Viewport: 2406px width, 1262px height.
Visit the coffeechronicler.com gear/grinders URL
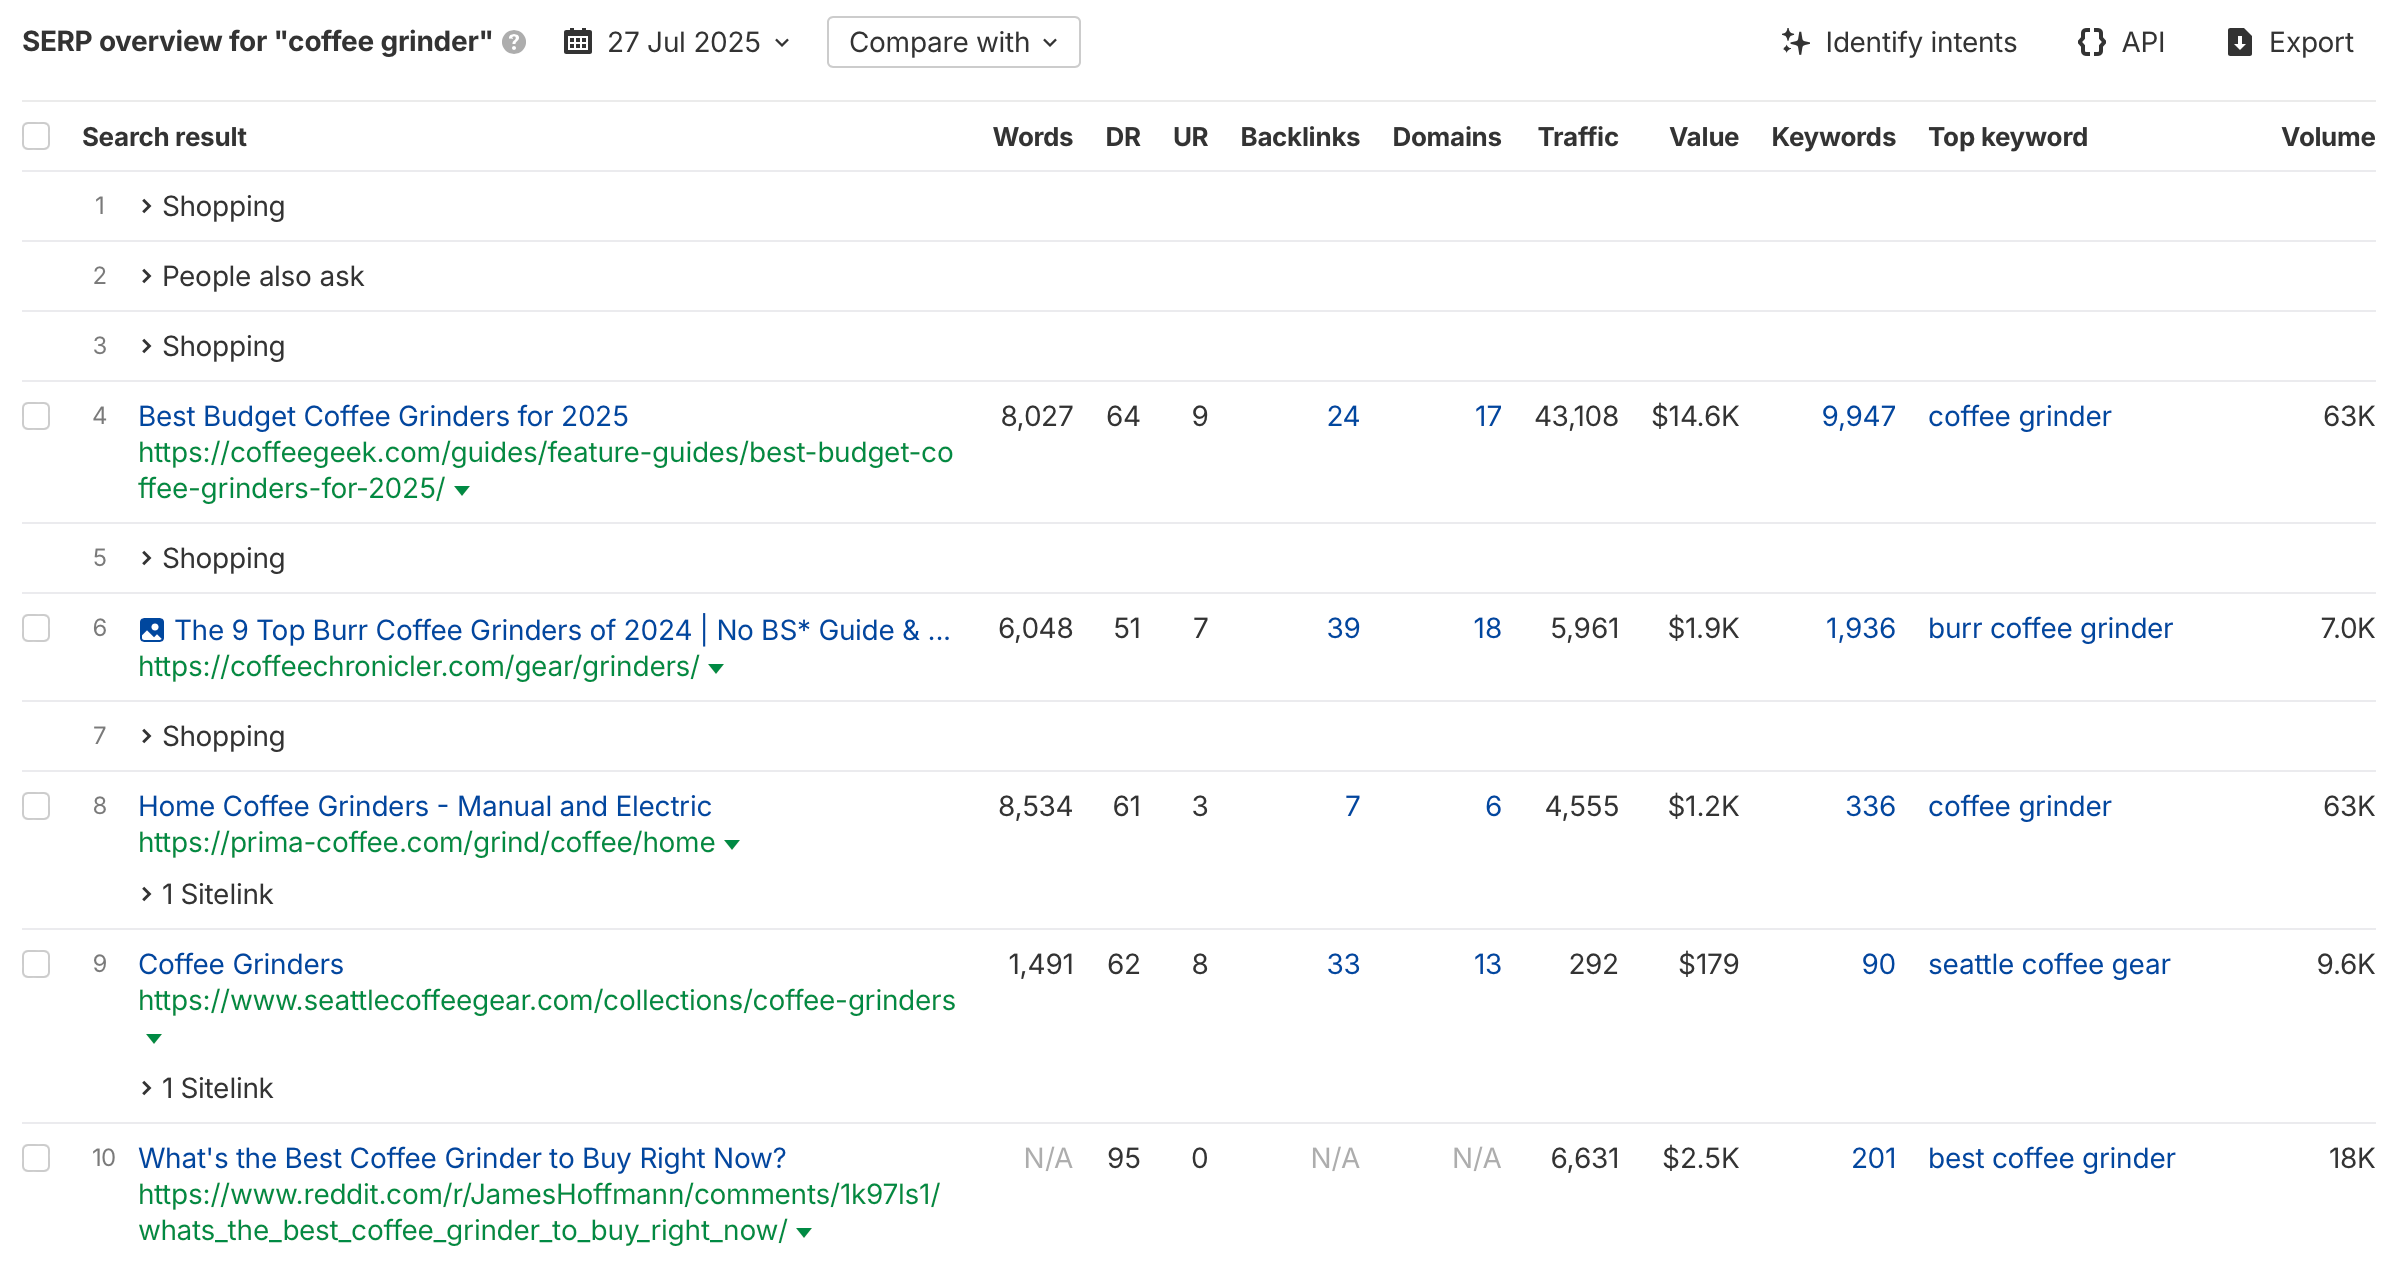[x=418, y=666]
